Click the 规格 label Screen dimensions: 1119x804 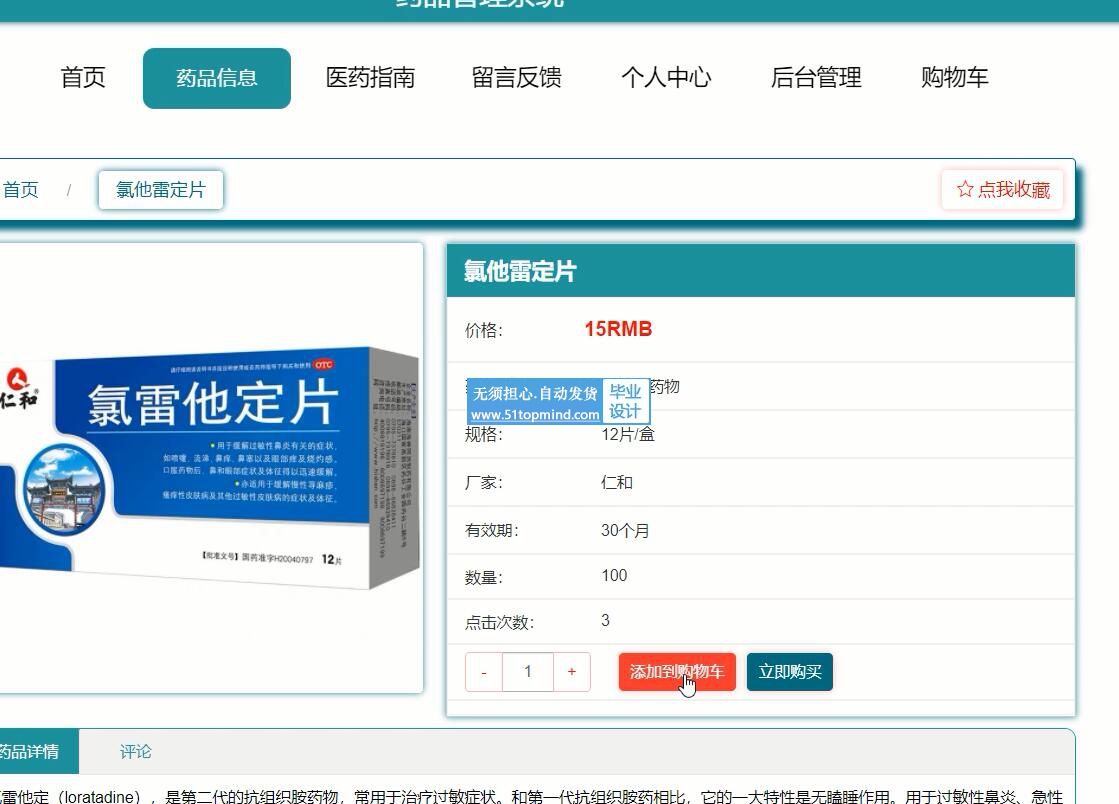[483, 435]
